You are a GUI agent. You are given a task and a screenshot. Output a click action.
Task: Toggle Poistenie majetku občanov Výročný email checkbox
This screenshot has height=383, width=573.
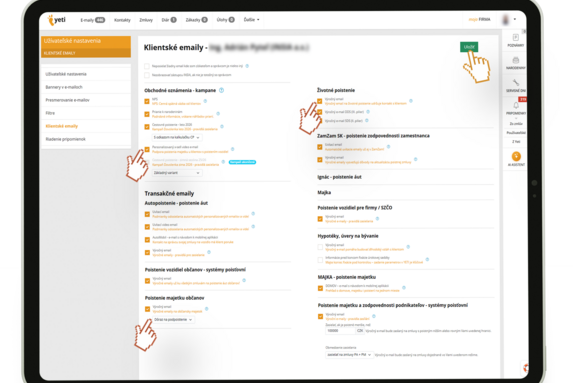click(147, 309)
